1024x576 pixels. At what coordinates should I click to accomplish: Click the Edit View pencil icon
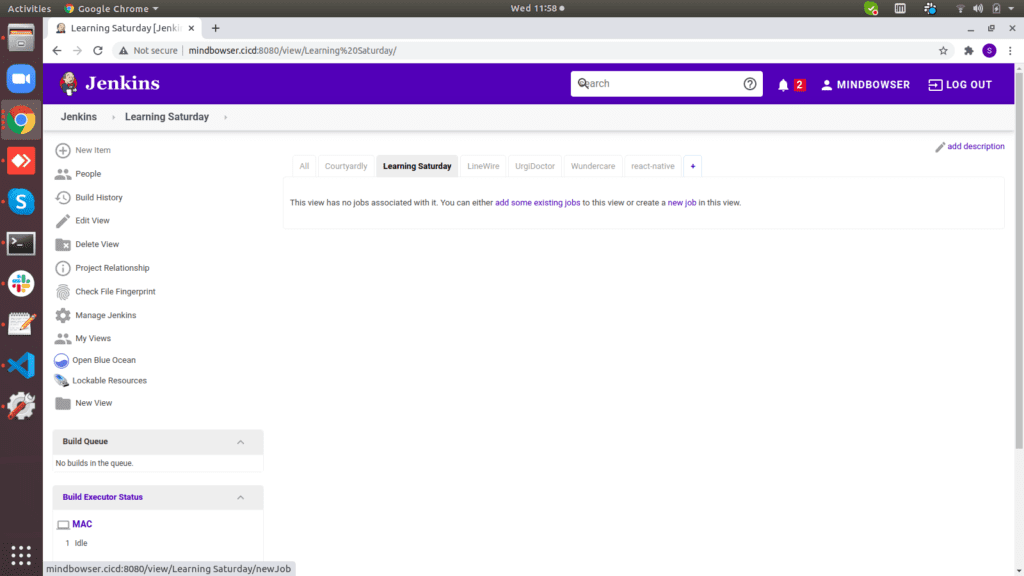click(63, 221)
